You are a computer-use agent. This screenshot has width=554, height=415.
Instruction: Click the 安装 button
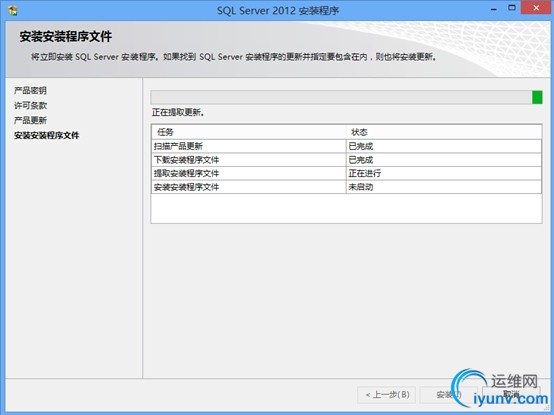point(449,395)
